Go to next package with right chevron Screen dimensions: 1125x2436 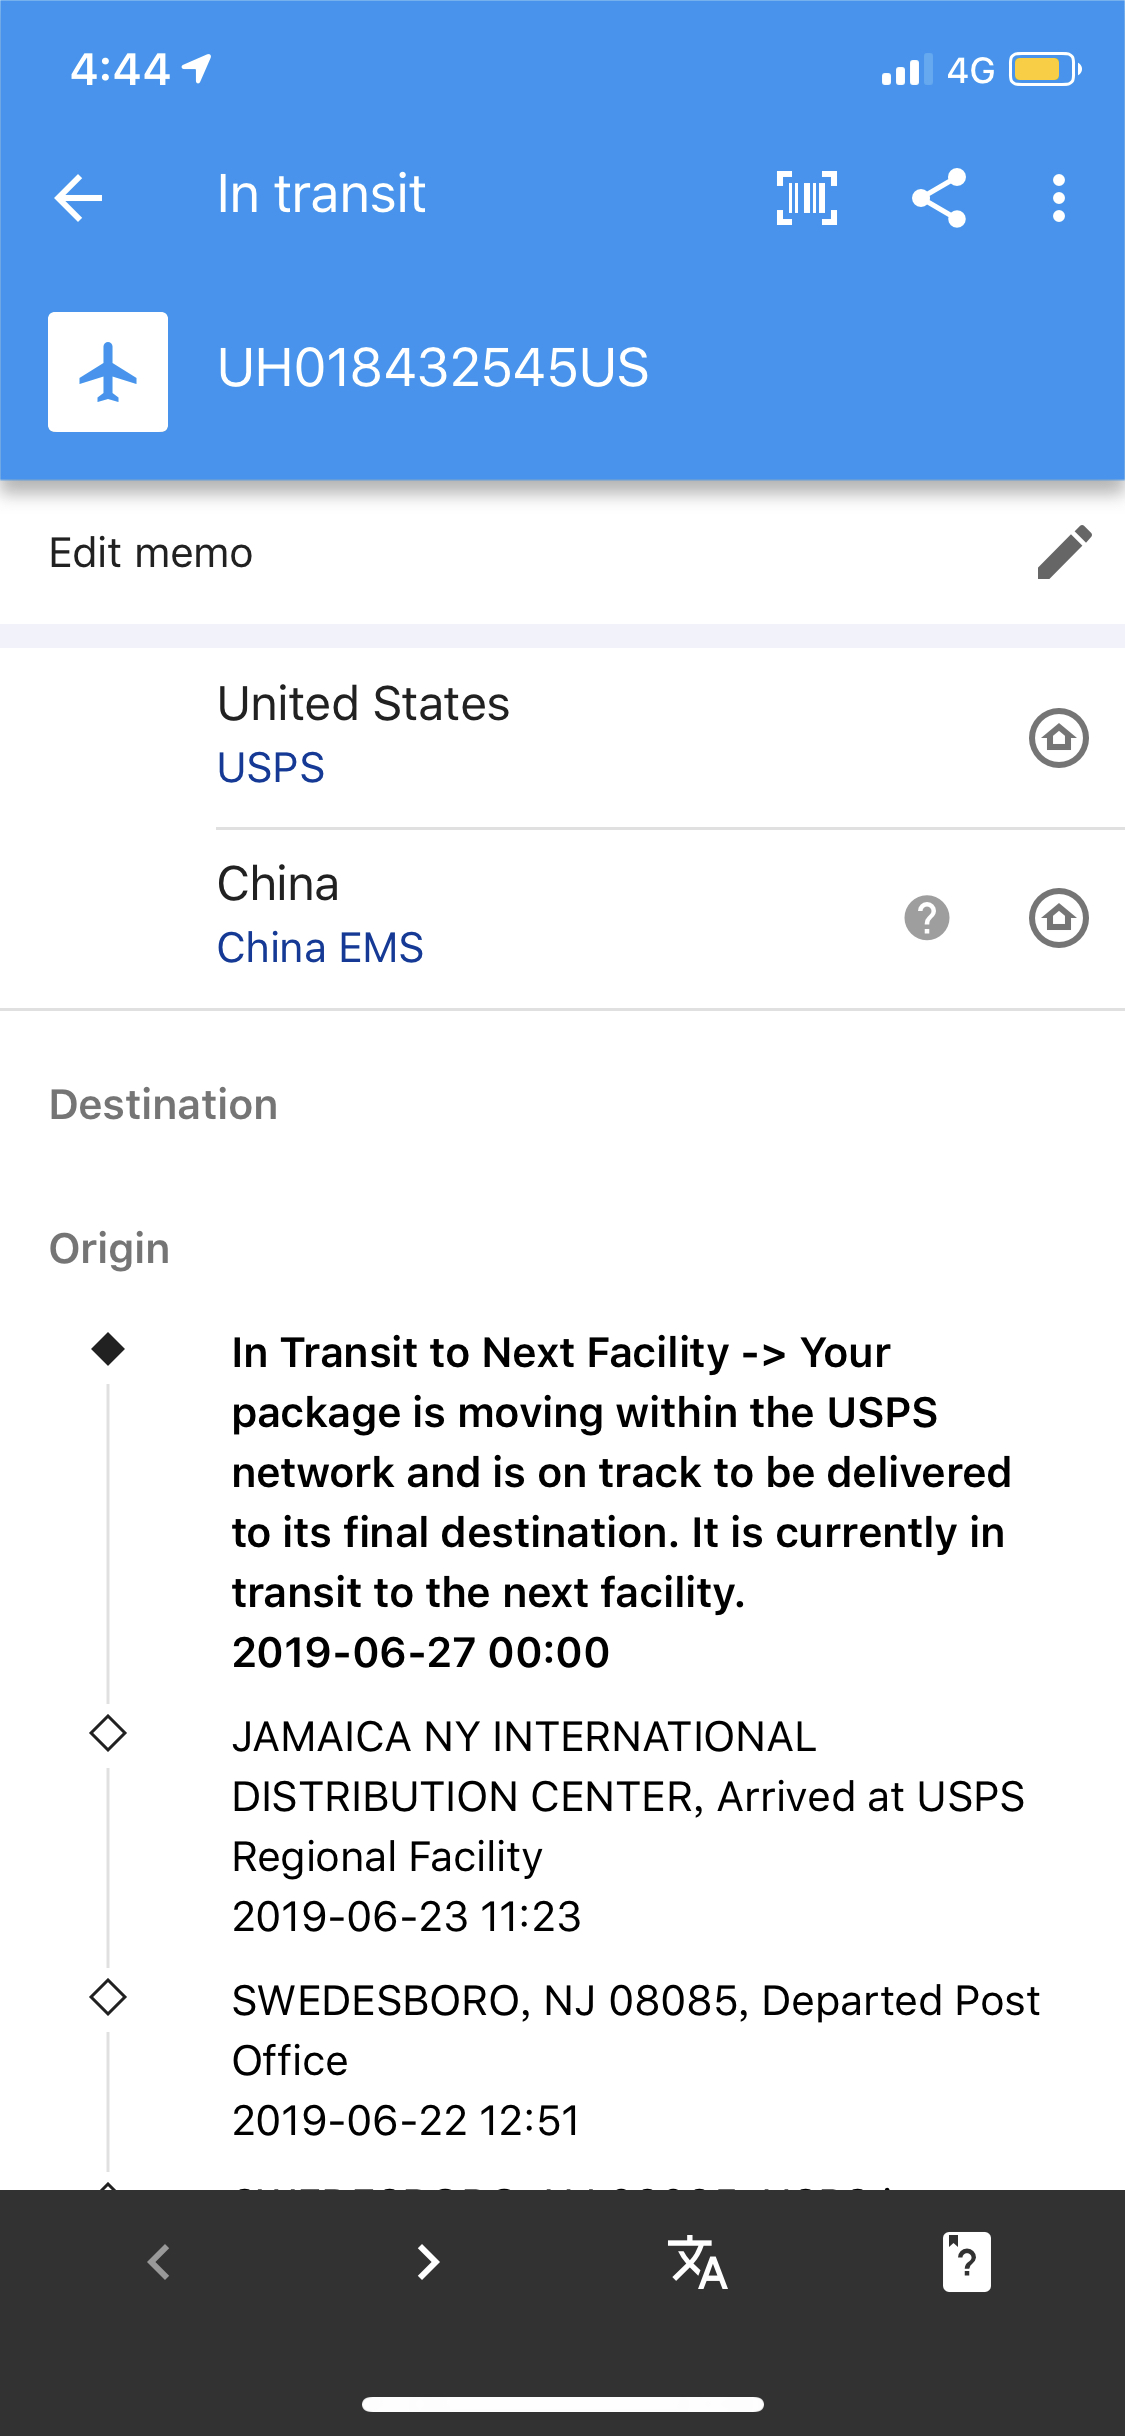[428, 2262]
